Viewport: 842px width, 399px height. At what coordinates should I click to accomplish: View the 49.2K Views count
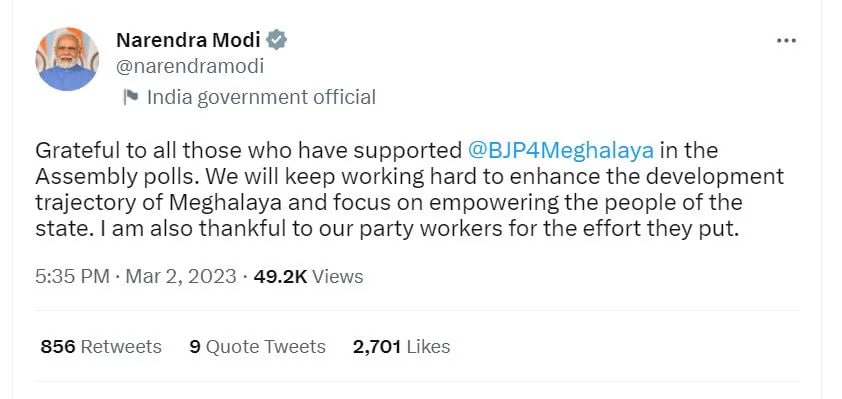click(308, 277)
